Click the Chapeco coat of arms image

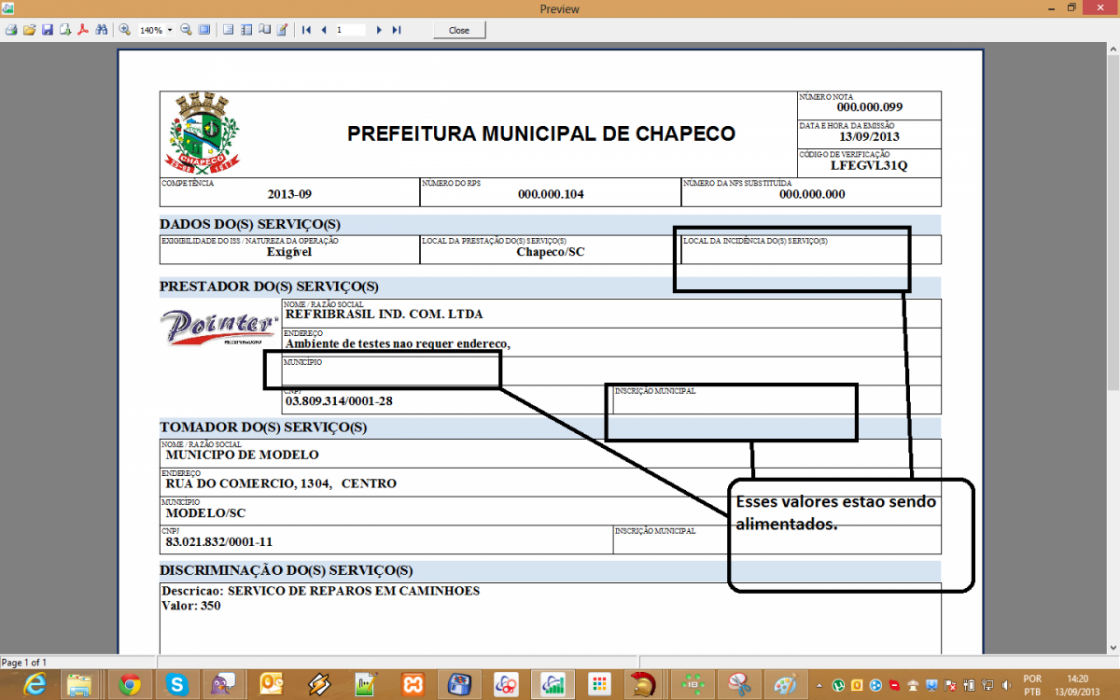203,134
